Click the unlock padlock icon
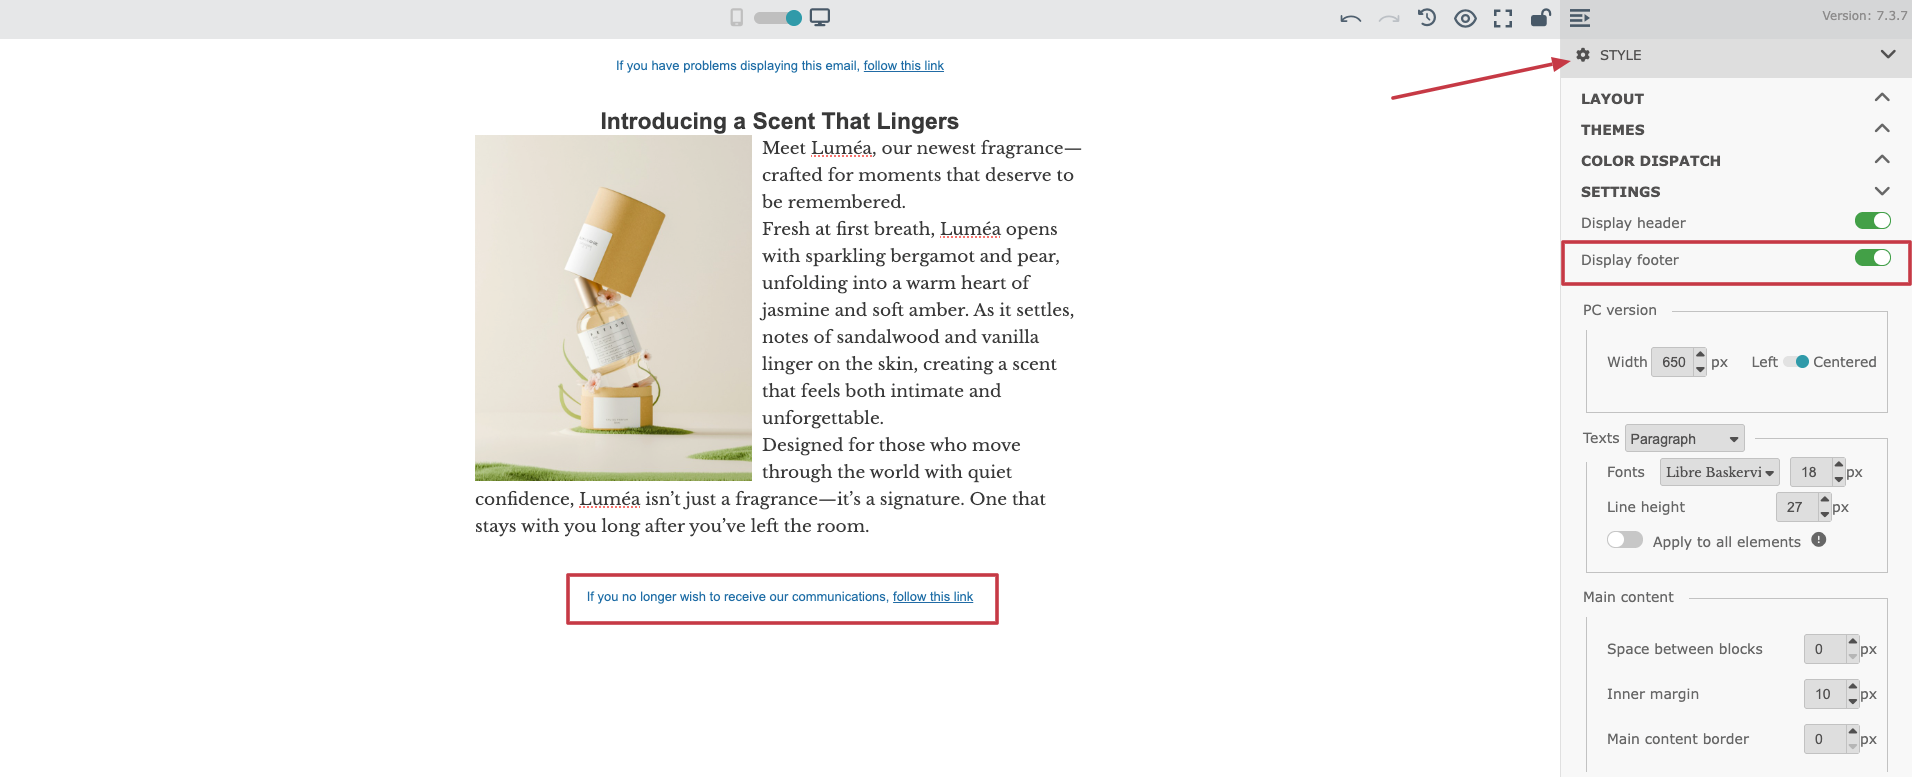Viewport: 1912px width, 777px height. [1541, 17]
